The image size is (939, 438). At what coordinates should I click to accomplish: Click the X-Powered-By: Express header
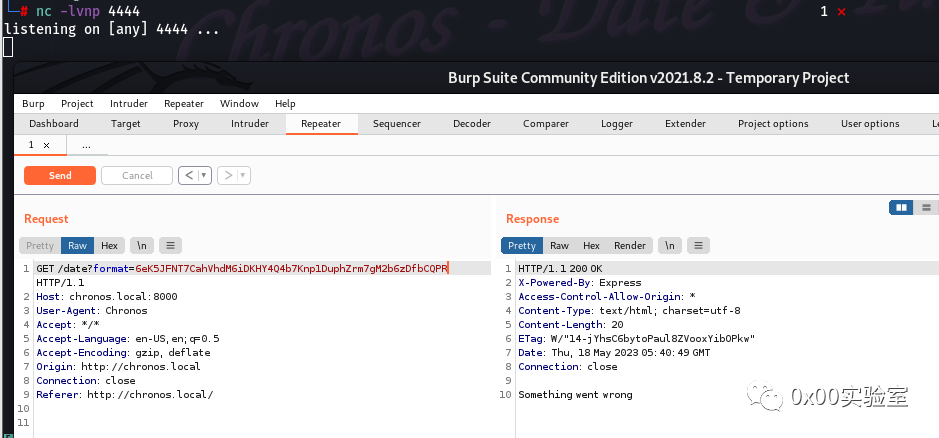[580, 283]
